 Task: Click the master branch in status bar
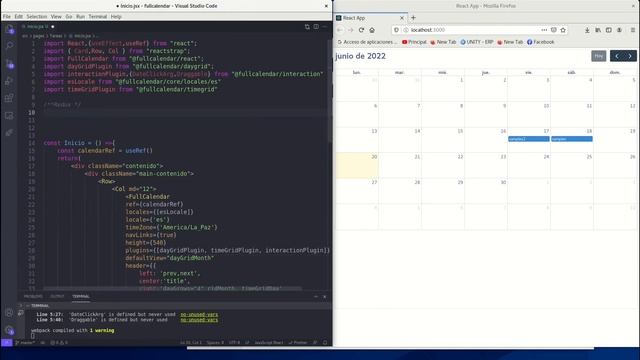pos(25,343)
